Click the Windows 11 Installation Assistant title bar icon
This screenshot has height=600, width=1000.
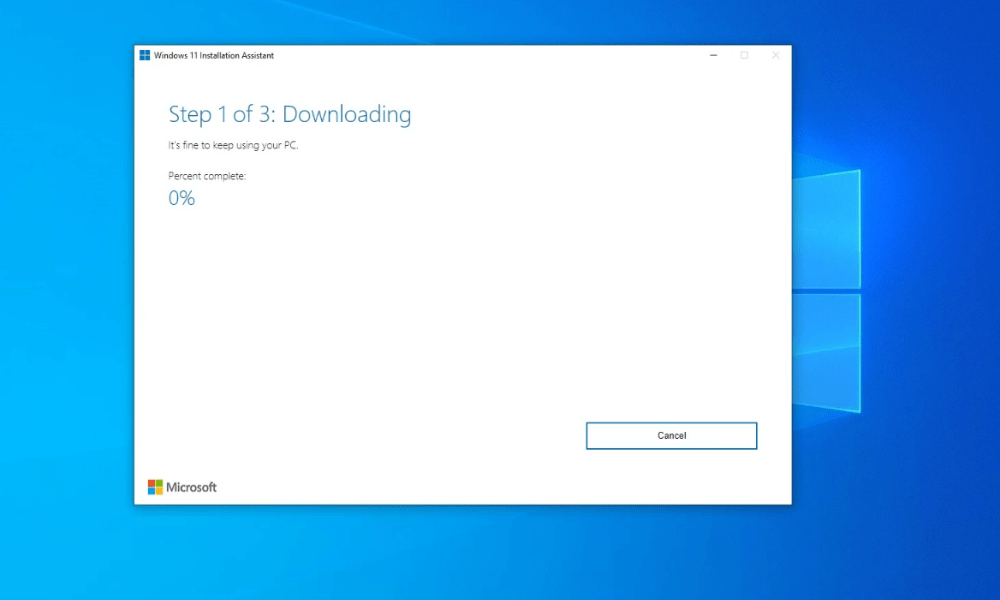pos(143,55)
